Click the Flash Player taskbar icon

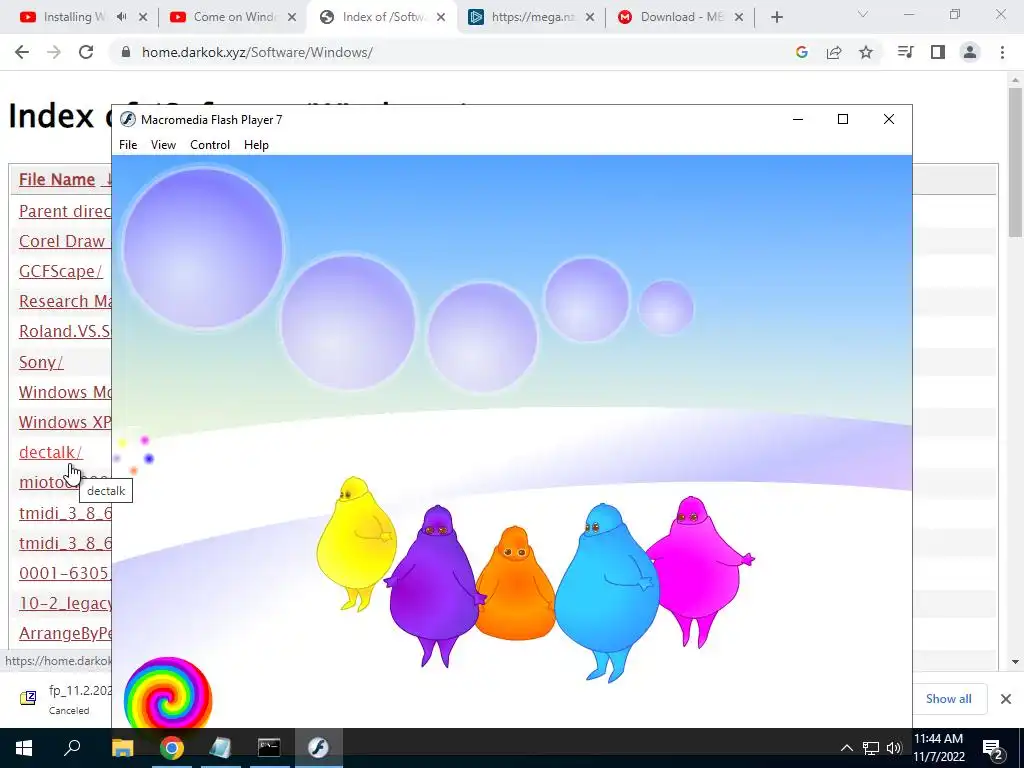pos(318,748)
